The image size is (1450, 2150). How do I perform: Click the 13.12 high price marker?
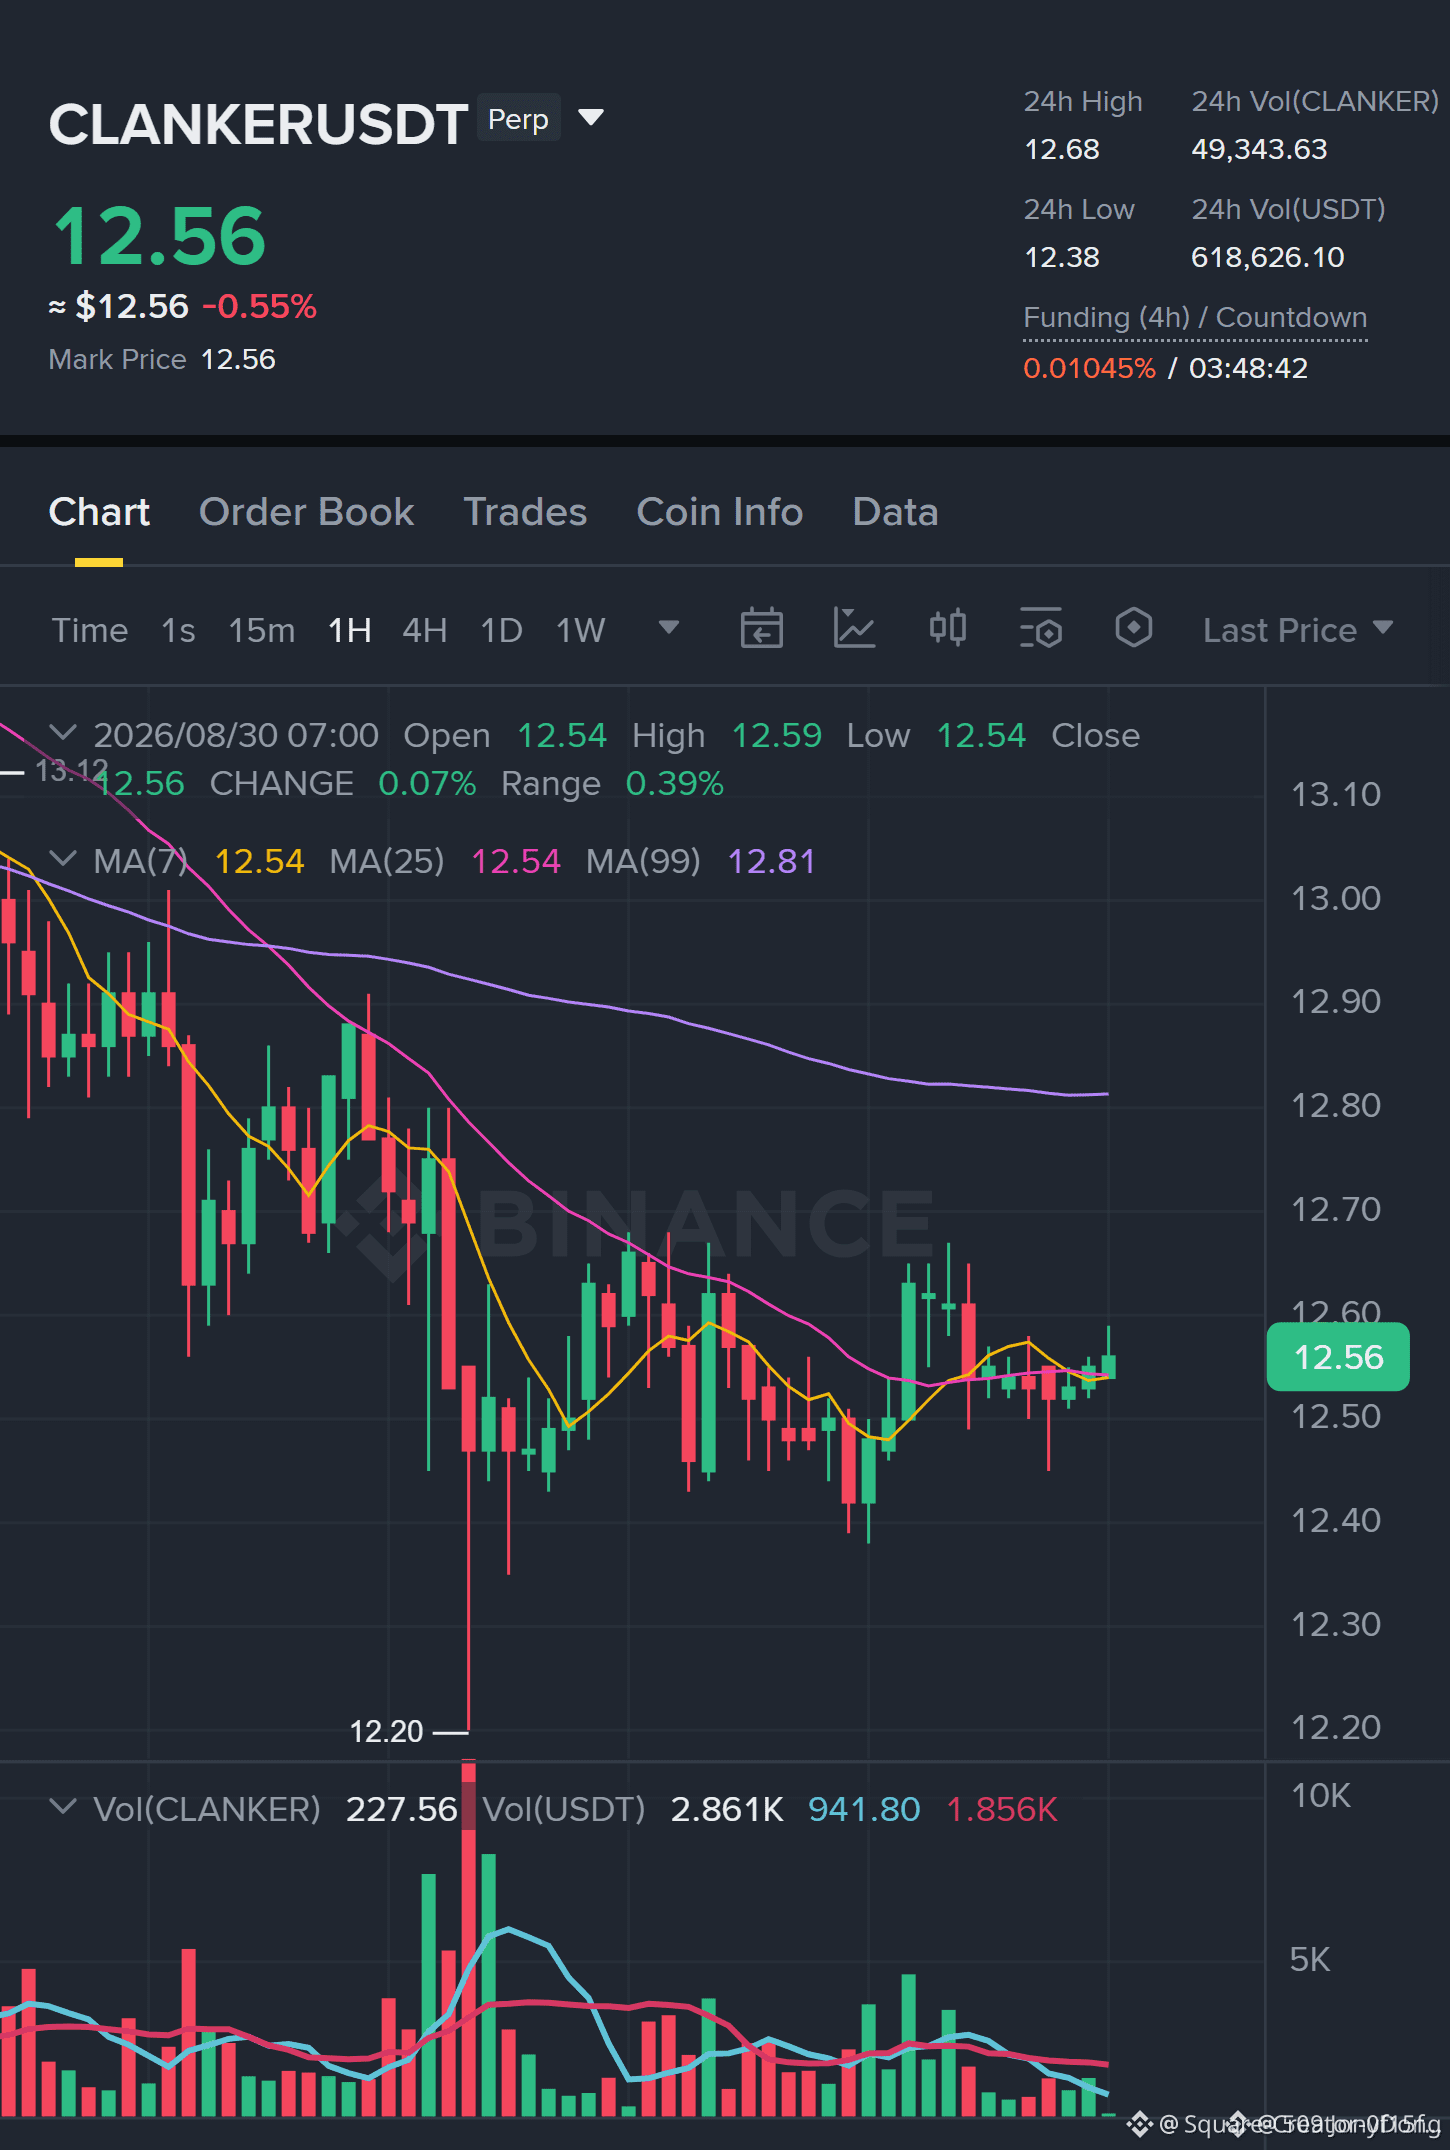tap(70, 770)
